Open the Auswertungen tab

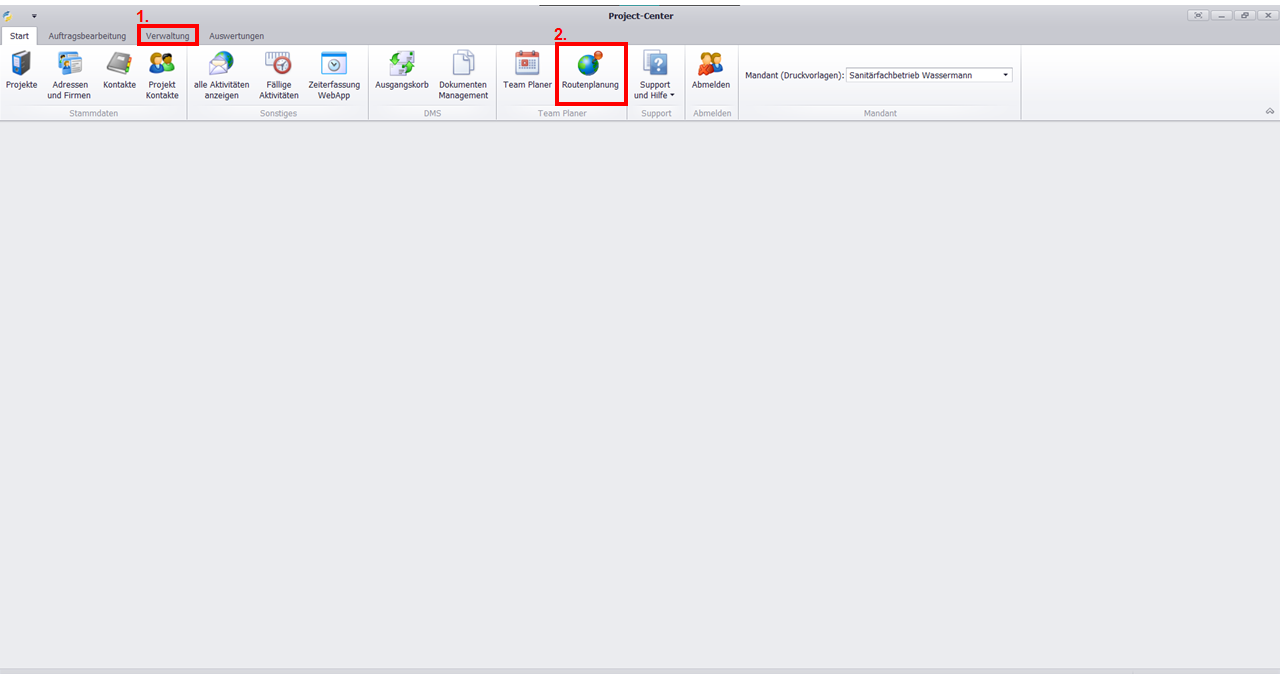point(236,36)
